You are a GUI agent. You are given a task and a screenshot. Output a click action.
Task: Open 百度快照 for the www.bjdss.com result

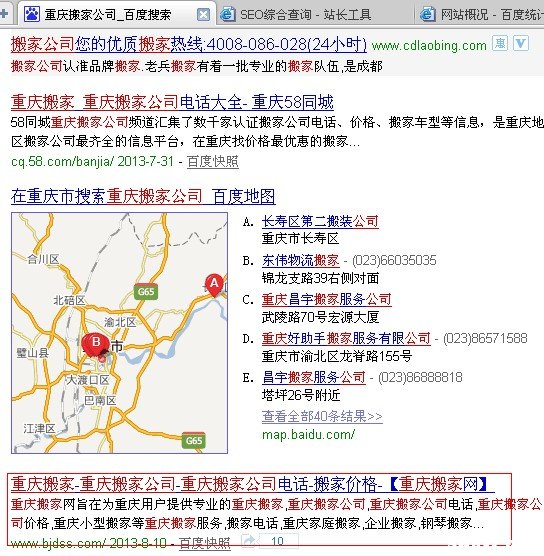point(205,543)
